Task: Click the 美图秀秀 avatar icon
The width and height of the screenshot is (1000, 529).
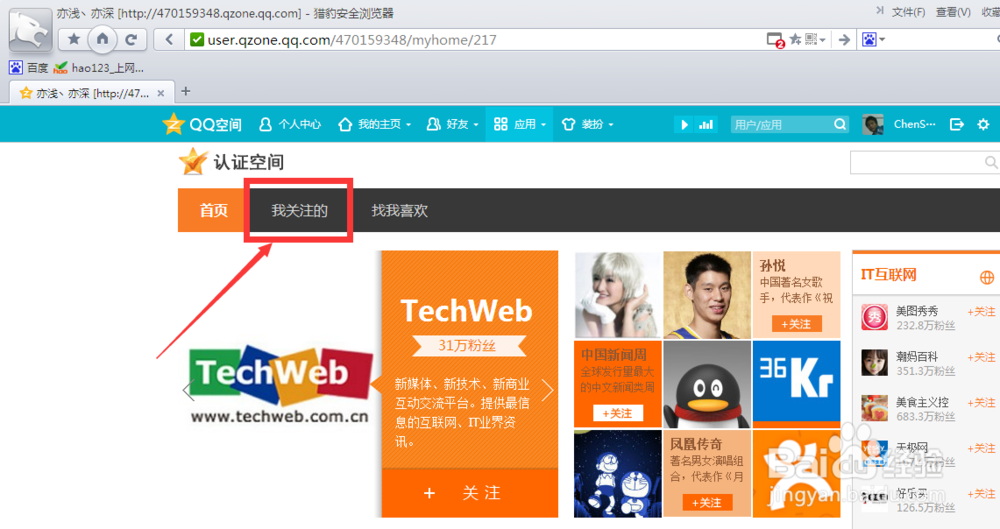Action: pos(874,317)
